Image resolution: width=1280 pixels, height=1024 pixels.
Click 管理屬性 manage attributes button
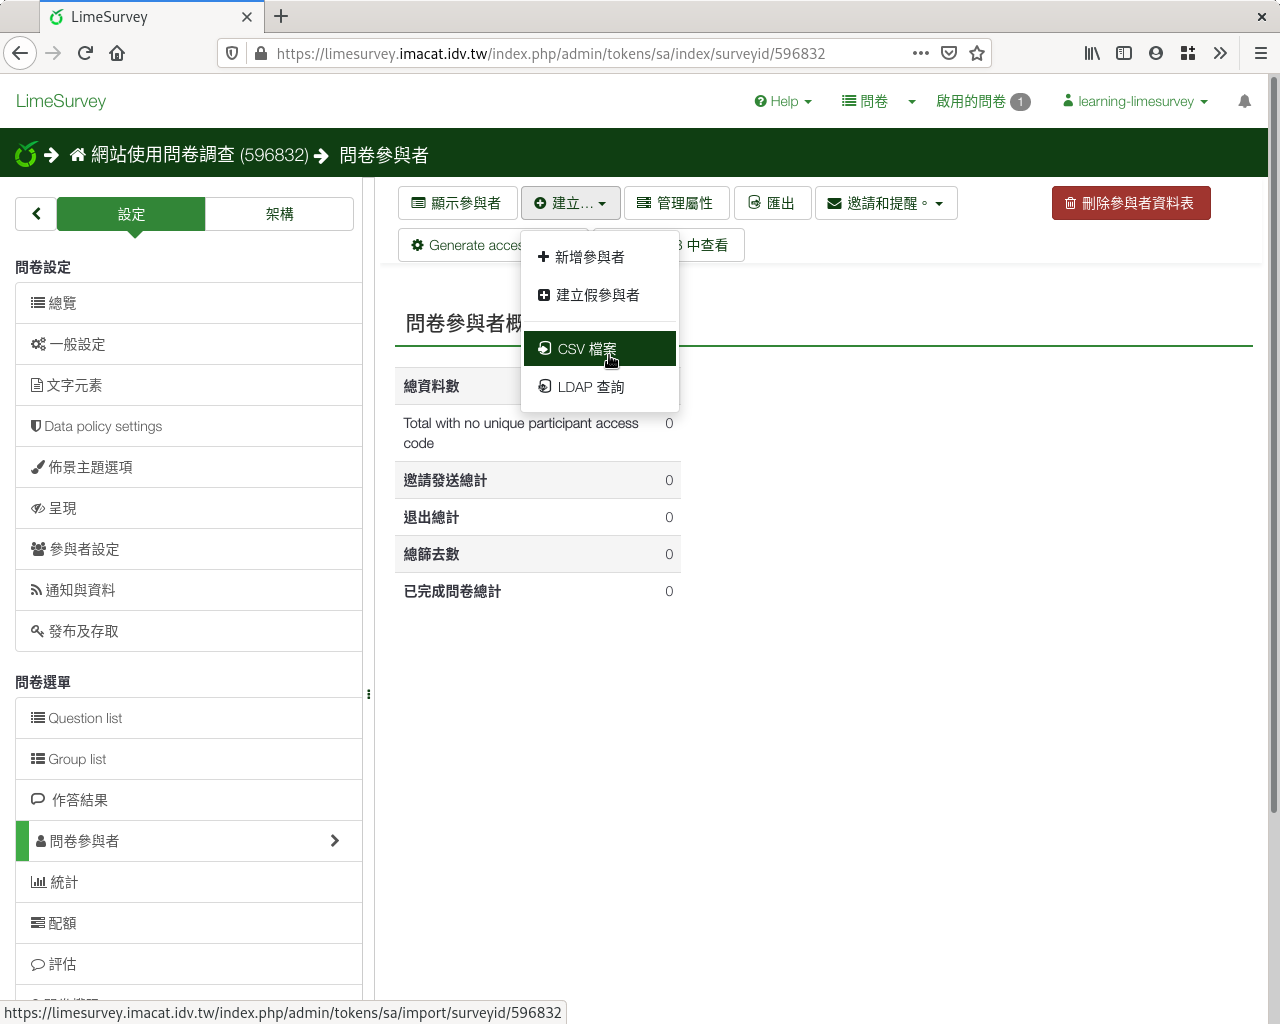click(676, 203)
